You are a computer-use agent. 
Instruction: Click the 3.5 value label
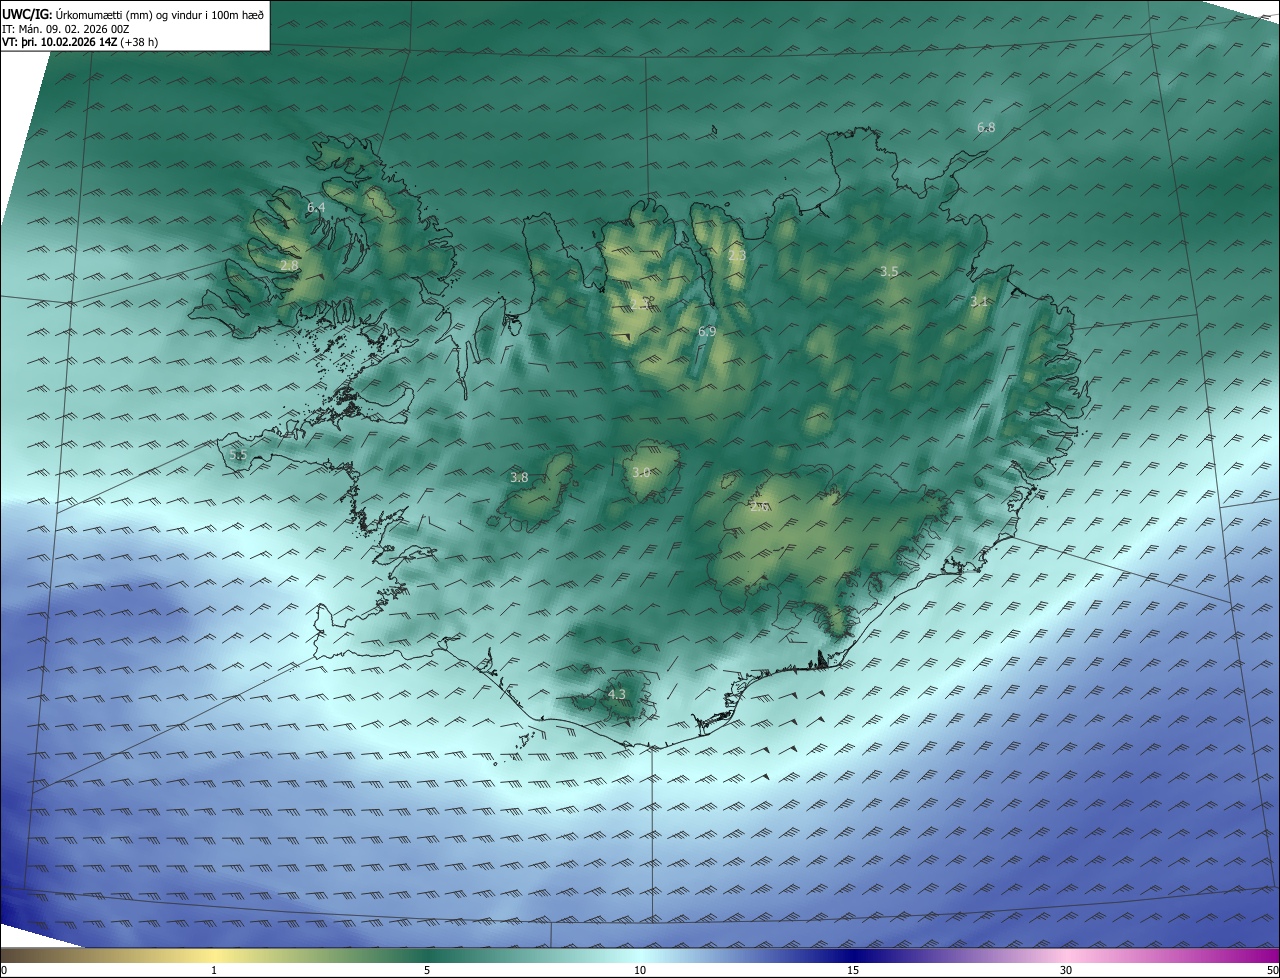click(x=889, y=272)
